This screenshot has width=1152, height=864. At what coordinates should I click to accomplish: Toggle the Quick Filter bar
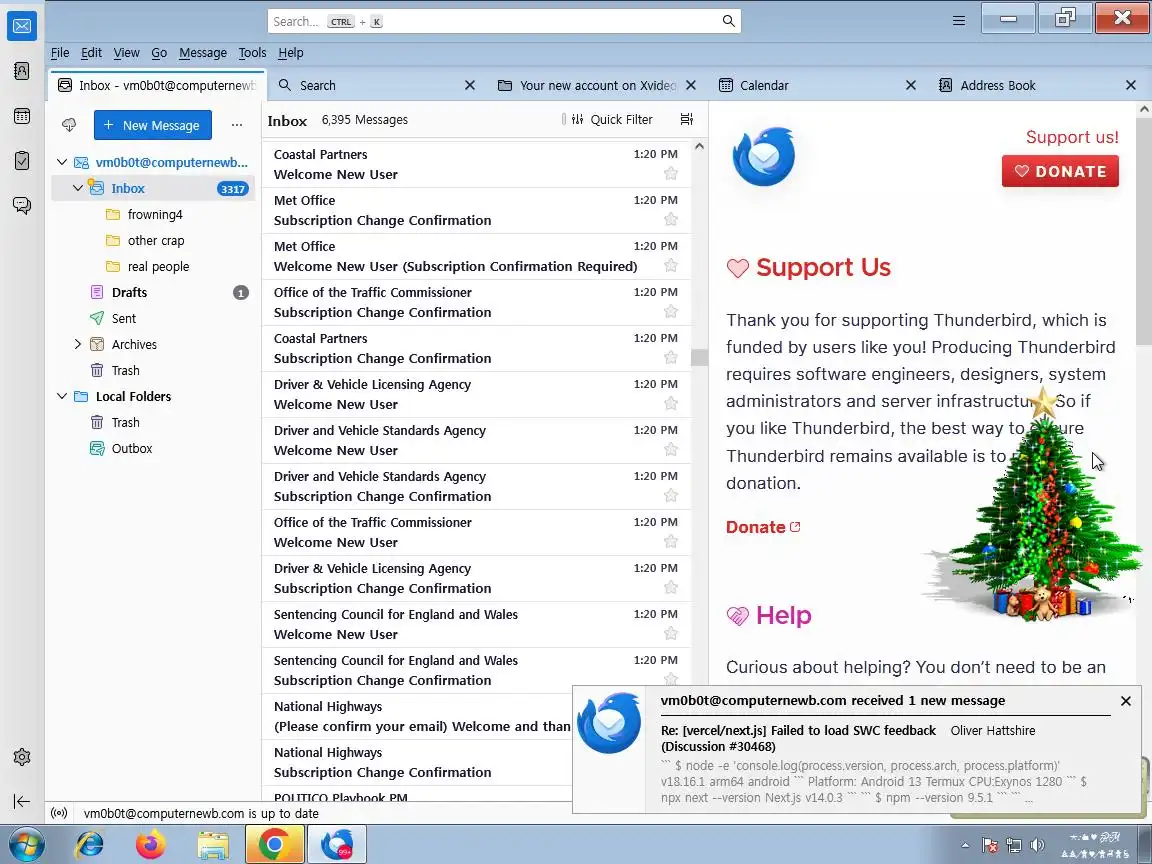(x=612, y=119)
